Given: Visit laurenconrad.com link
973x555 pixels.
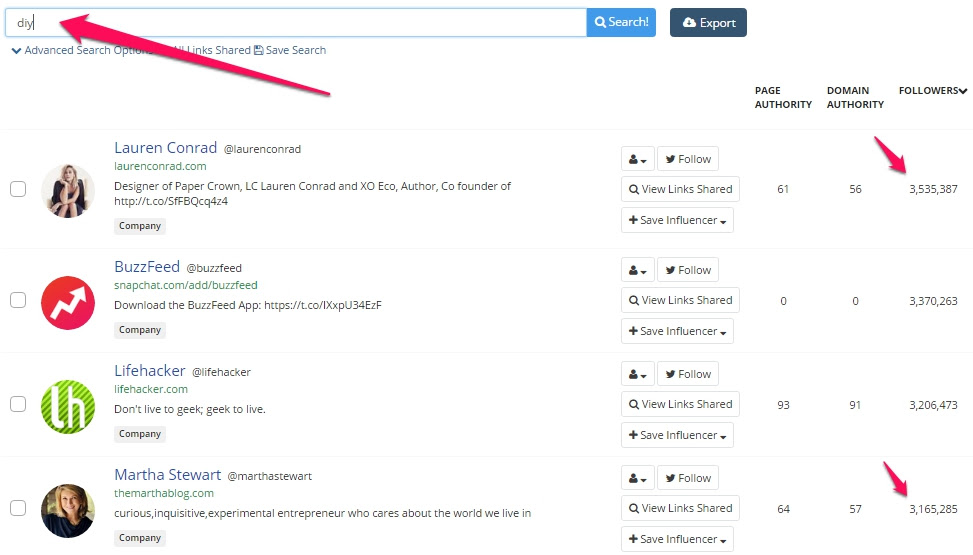Looking at the screenshot, I should 160,166.
